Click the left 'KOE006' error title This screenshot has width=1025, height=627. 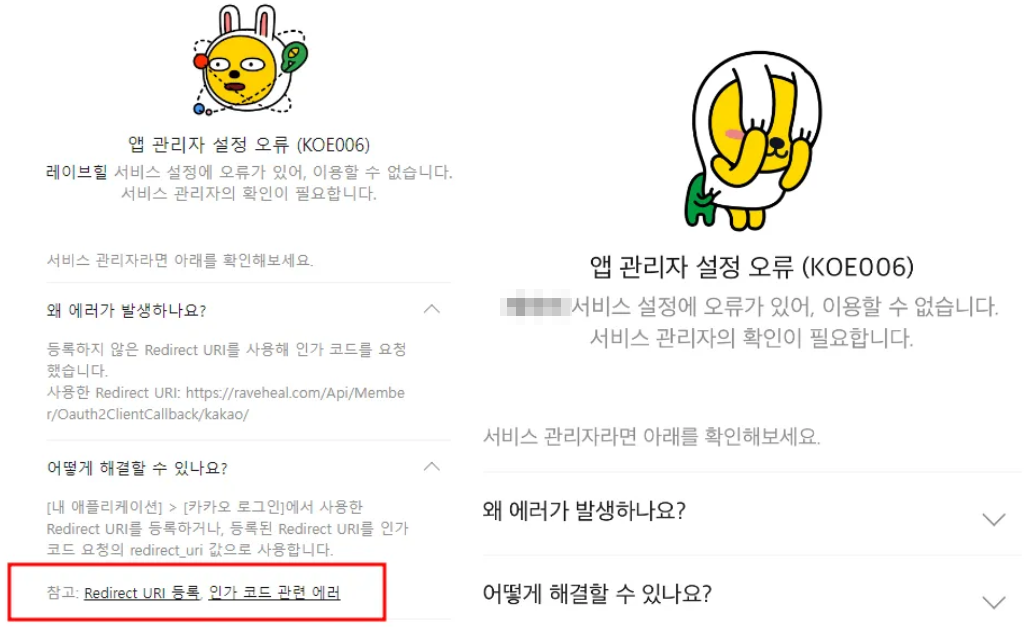(x=248, y=144)
